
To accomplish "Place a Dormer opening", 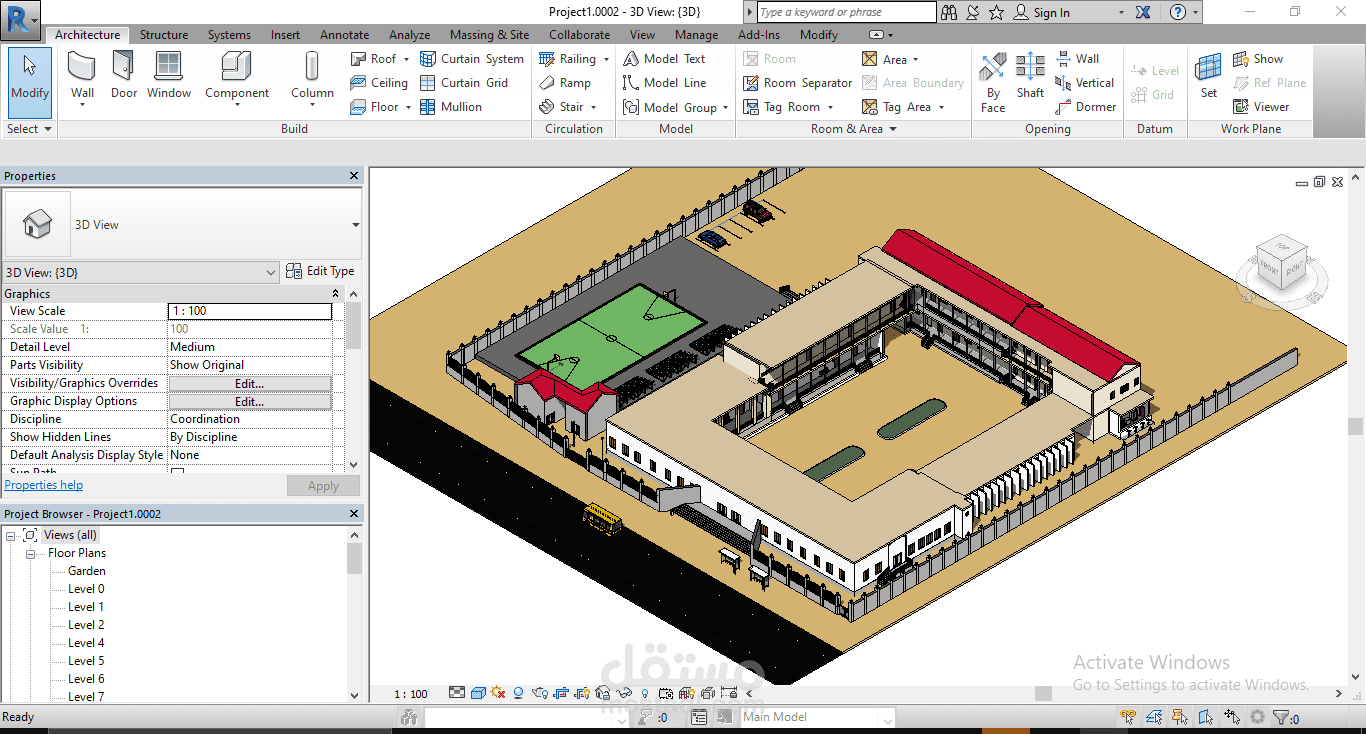I will (x=1085, y=107).
